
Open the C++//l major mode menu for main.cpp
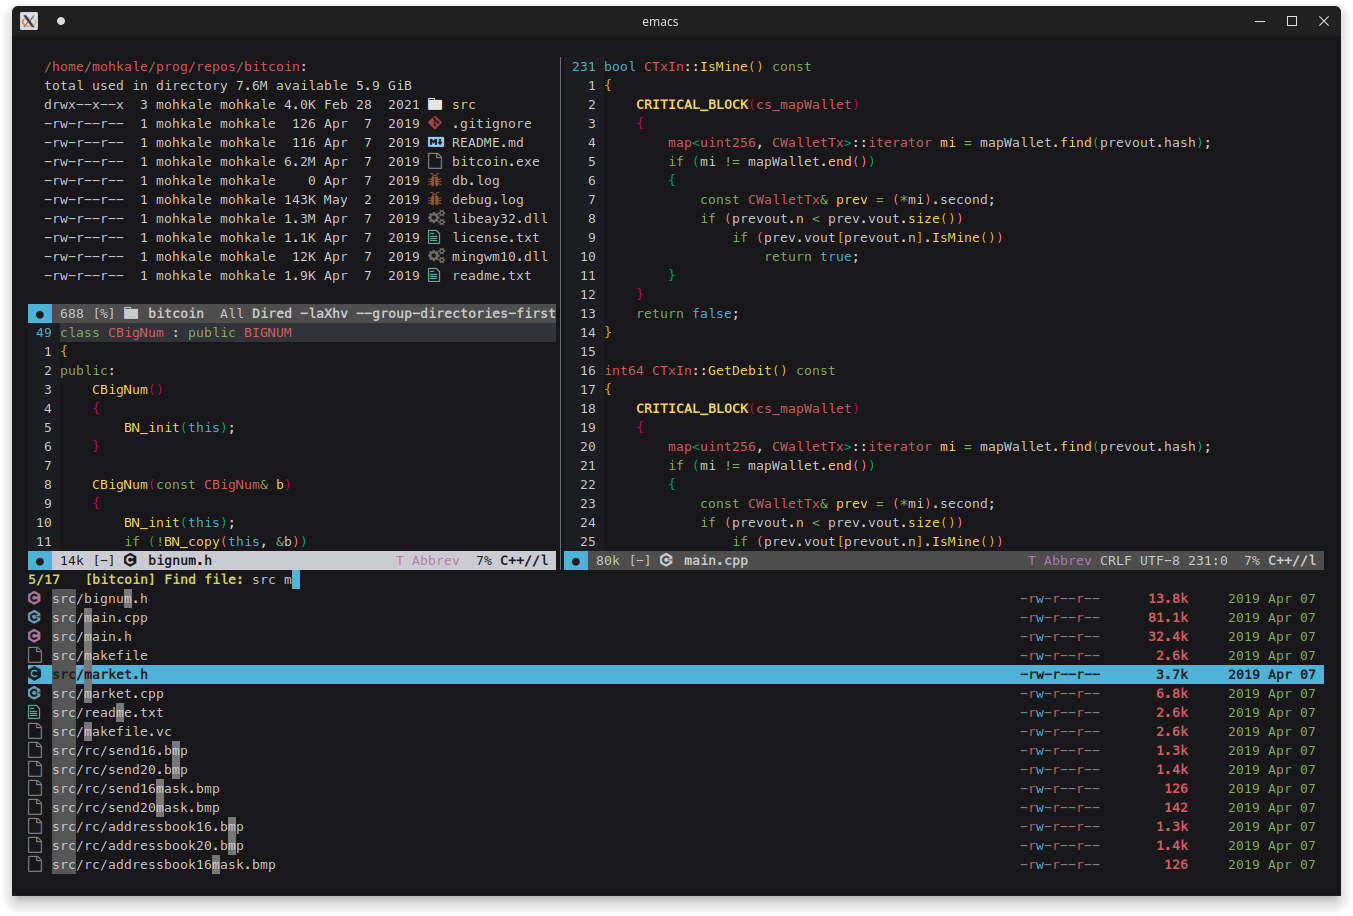(x=1291, y=560)
